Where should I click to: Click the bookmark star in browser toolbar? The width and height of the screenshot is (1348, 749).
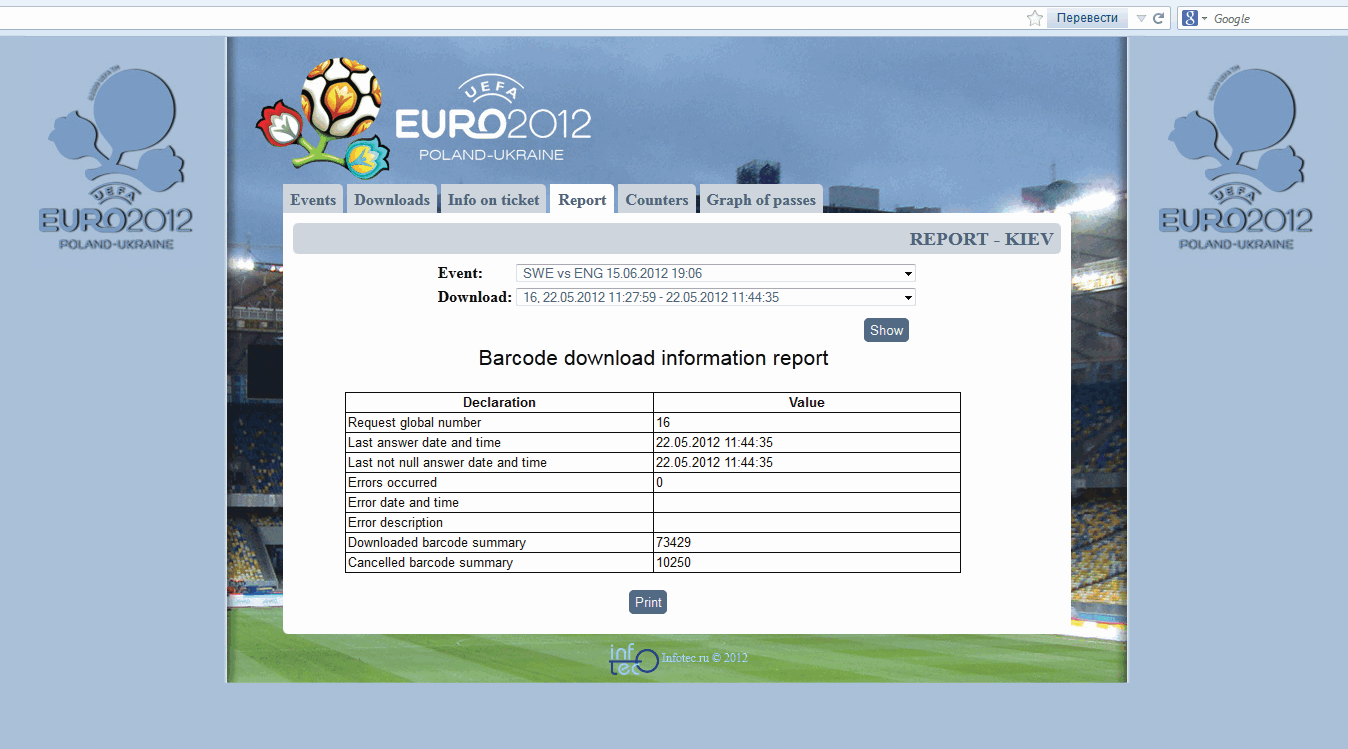[1034, 17]
